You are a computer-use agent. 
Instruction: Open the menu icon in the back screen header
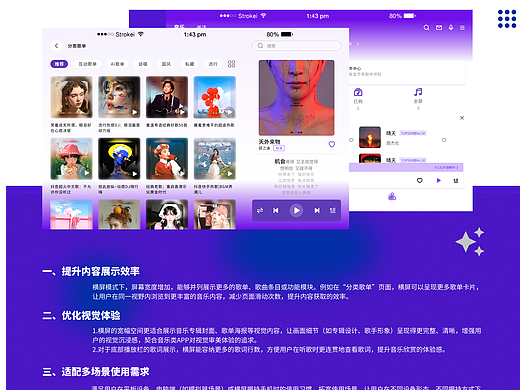pyautogui.click(x=462, y=28)
